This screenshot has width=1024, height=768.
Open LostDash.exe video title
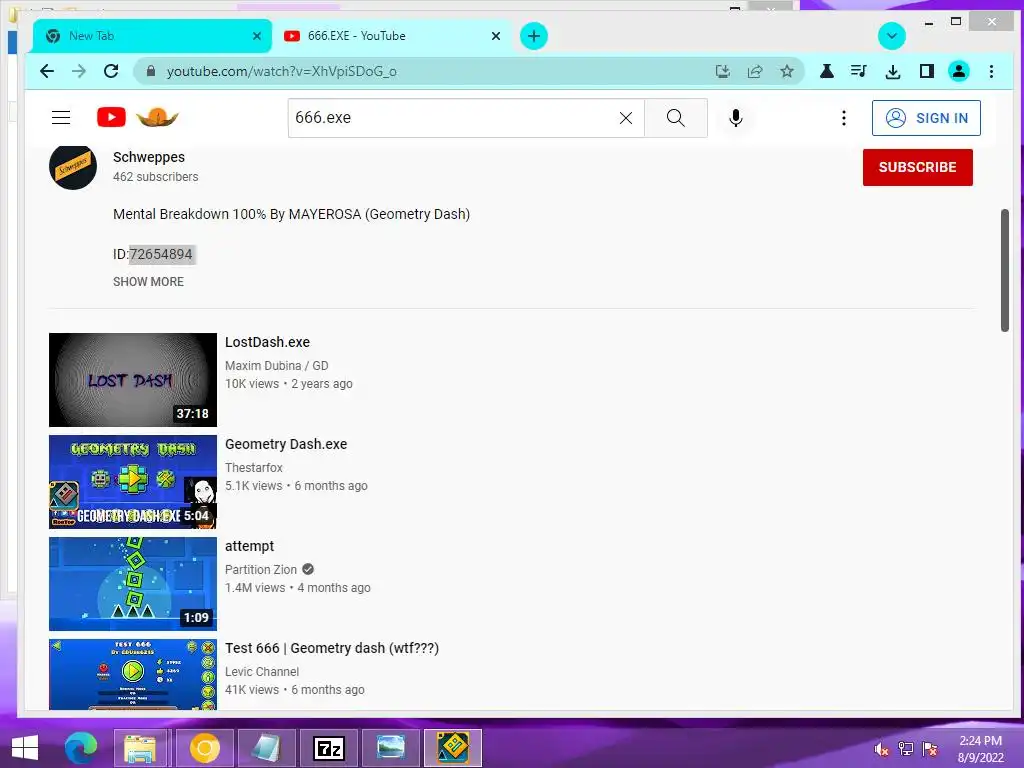[x=267, y=342]
